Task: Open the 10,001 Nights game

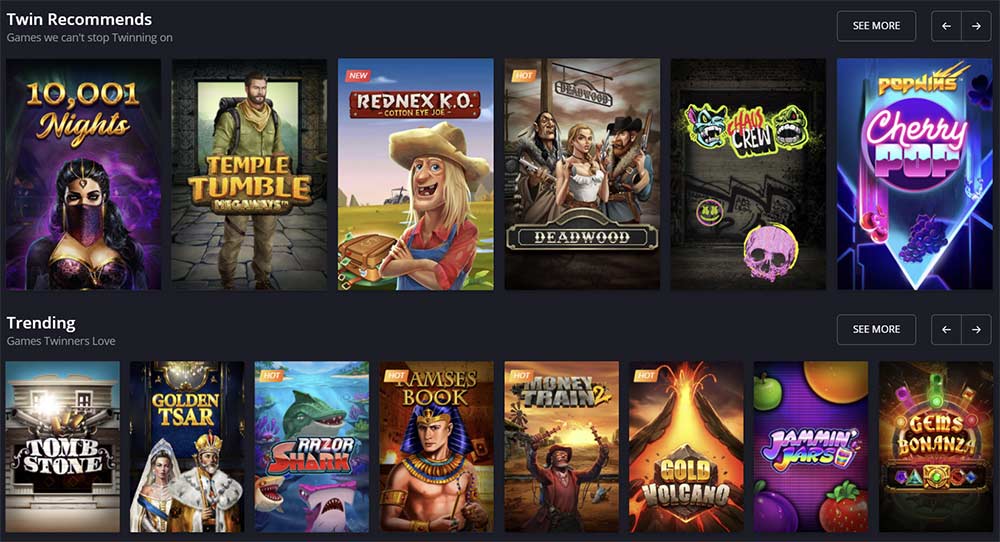Action: tap(84, 175)
